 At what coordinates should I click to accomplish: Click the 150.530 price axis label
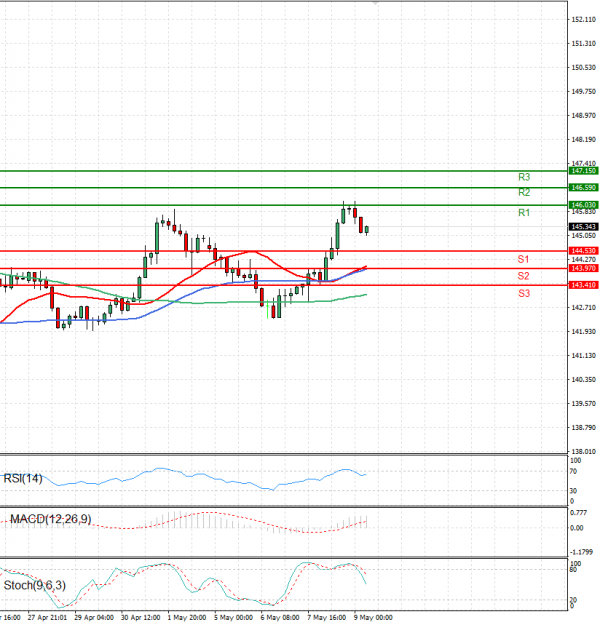click(583, 67)
